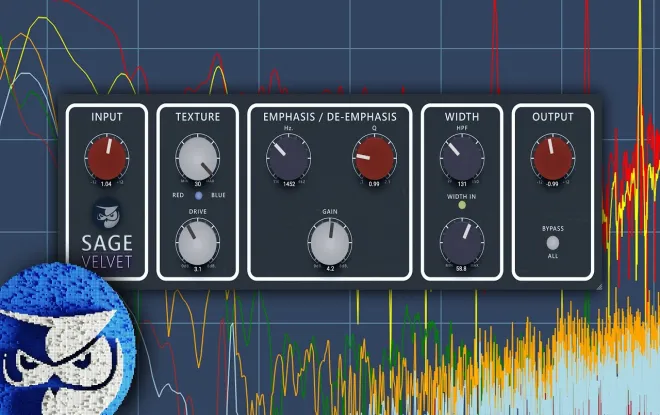Click the EMPHASIS / DE-EMPHASIS heading

[x=330, y=117]
